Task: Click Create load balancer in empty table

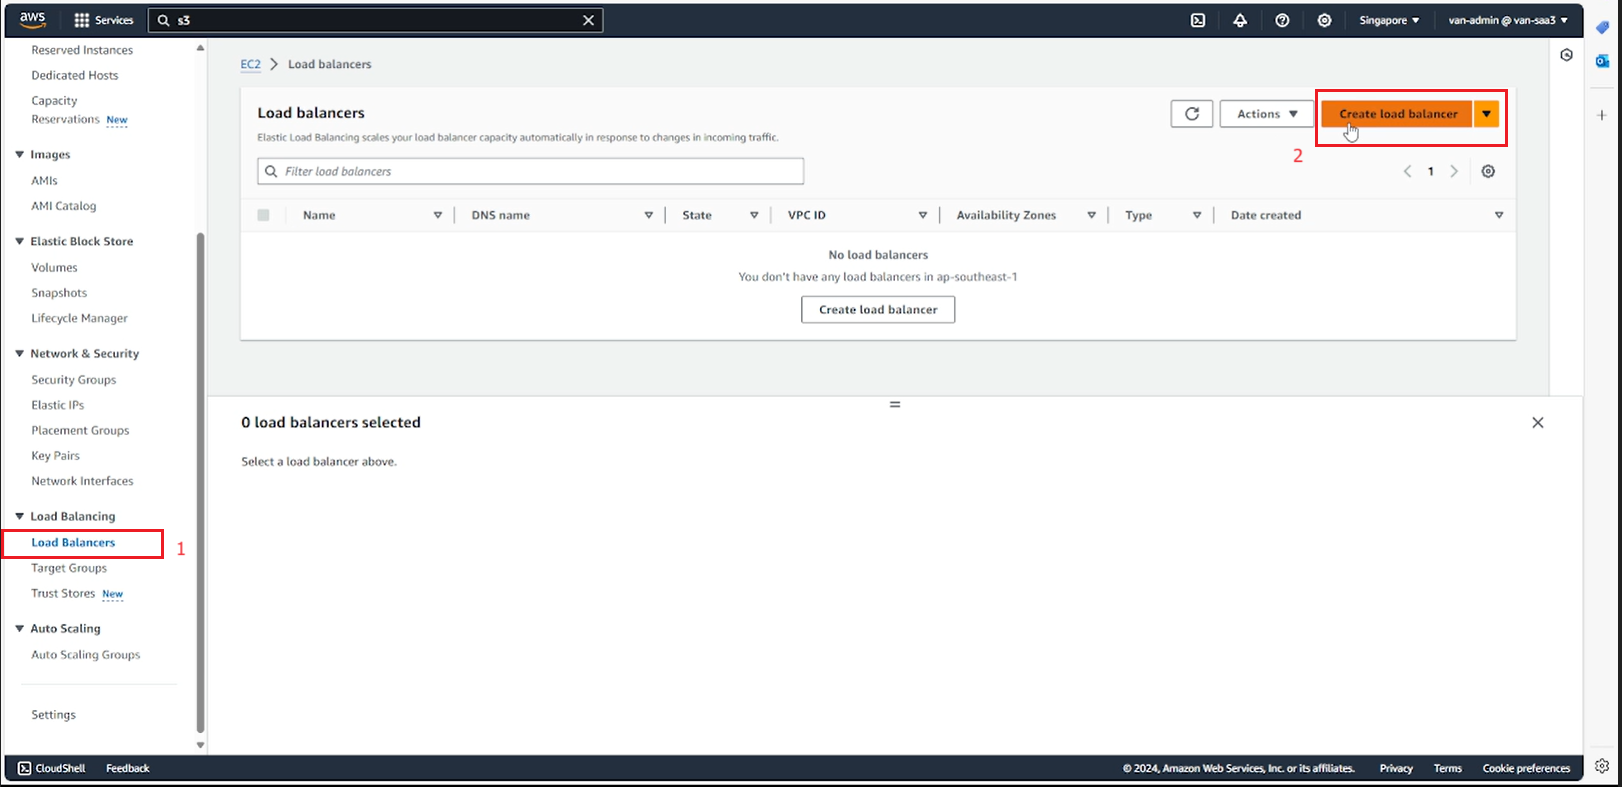Action: pyautogui.click(x=878, y=310)
